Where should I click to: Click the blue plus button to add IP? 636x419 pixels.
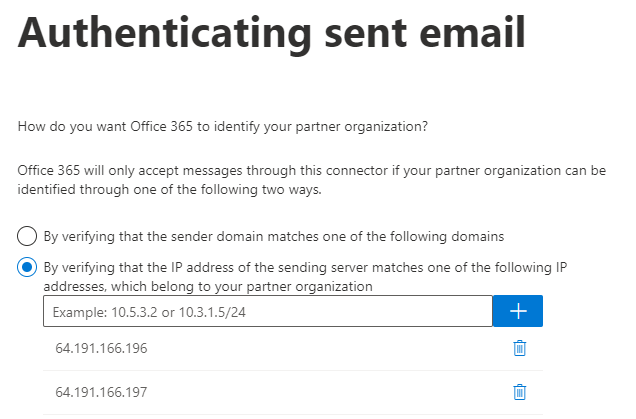pyautogui.click(x=518, y=311)
